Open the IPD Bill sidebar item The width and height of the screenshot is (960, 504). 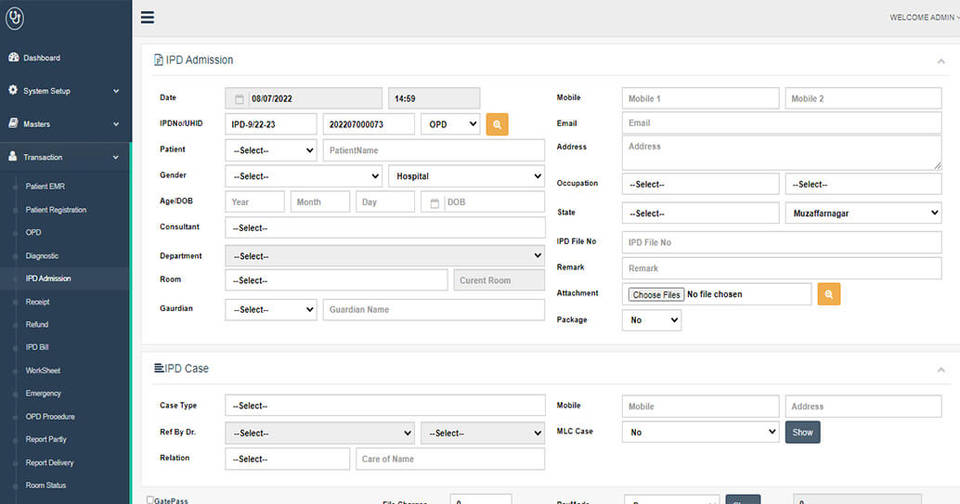(37, 348)
